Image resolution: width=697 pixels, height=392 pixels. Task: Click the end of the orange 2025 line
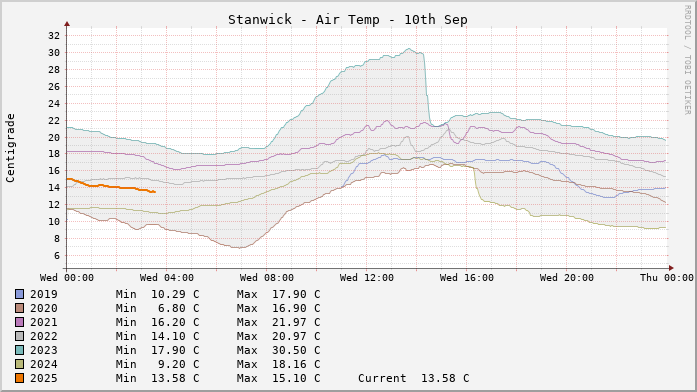pos(154,192)
